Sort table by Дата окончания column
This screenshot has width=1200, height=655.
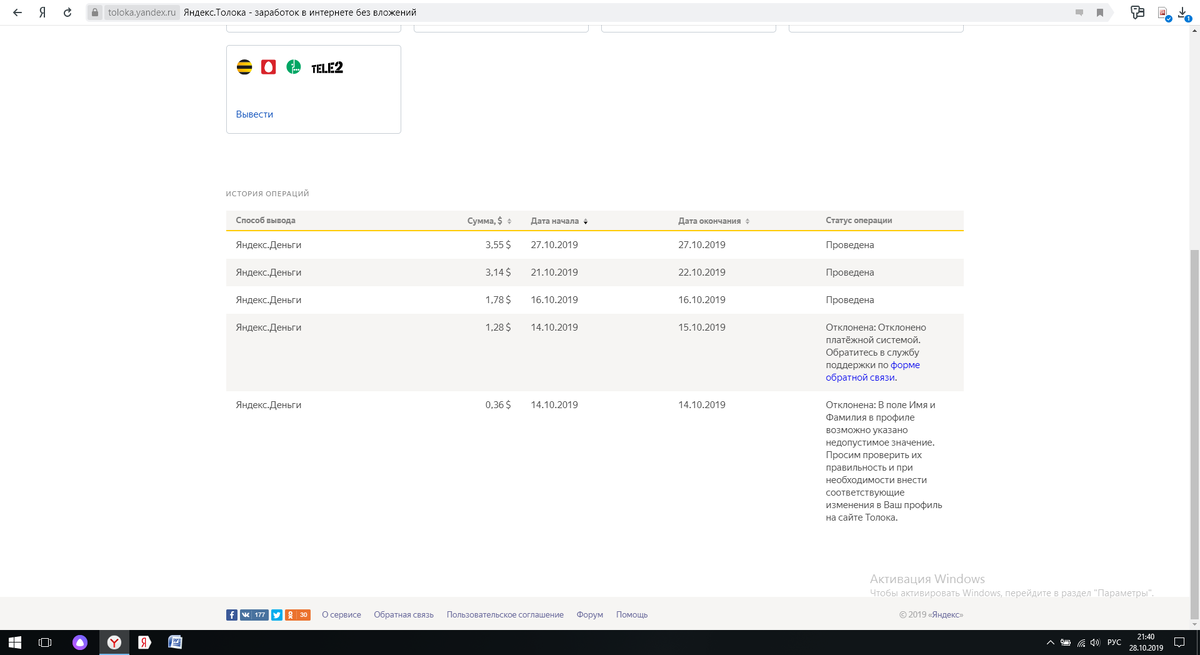[x=713, y=220]
